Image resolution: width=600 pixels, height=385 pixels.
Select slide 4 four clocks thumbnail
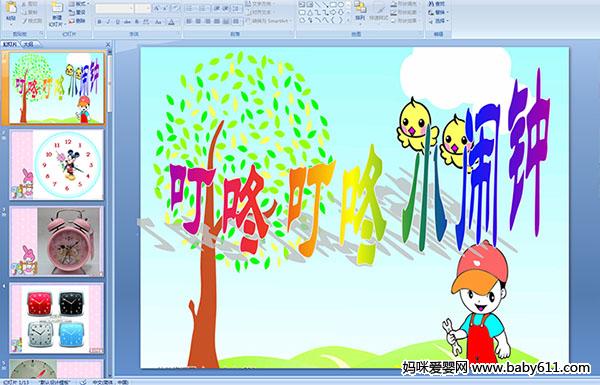point(57,318)
